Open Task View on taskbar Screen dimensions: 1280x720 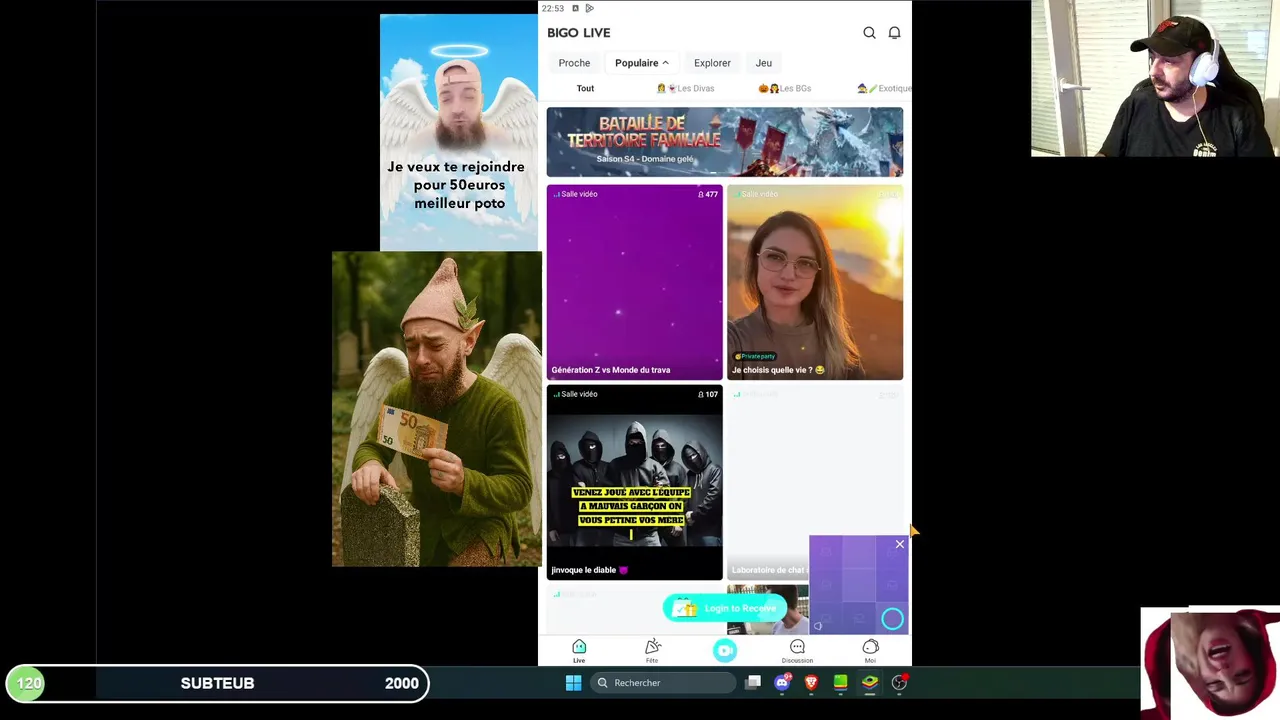coord(753,683)
